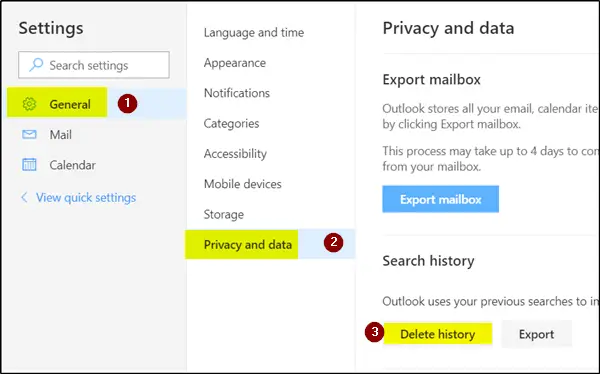
Task: Return via View quick settings link
Action: 86,198
